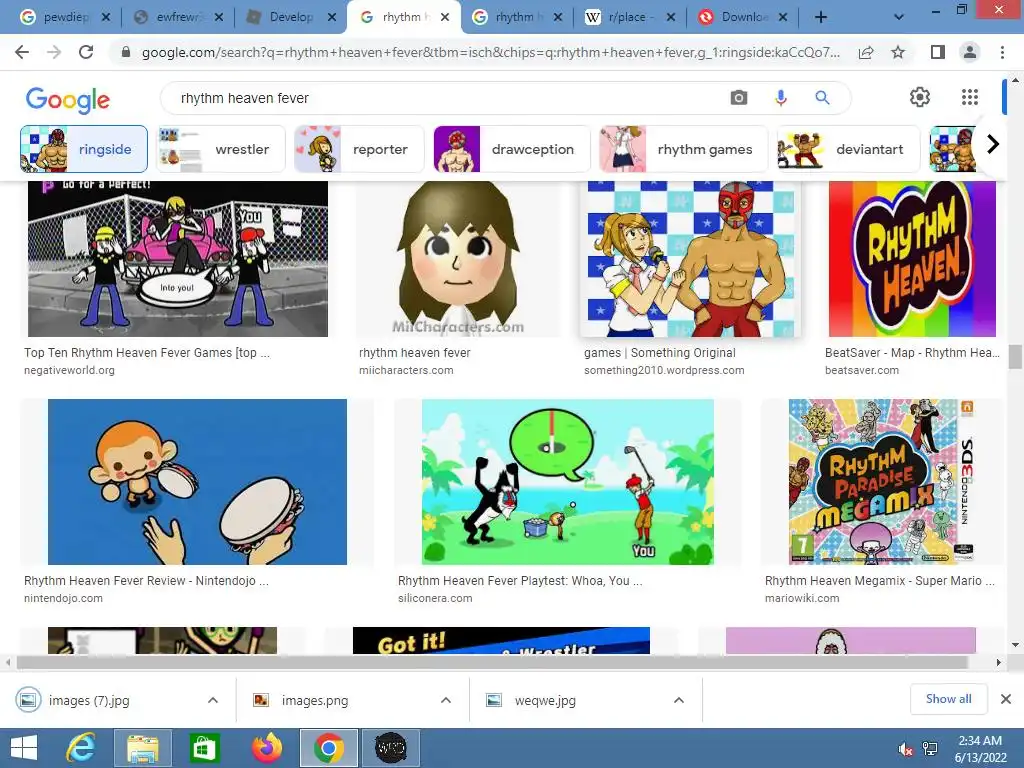Visit beatsaver.com source link

coord(861,370)
